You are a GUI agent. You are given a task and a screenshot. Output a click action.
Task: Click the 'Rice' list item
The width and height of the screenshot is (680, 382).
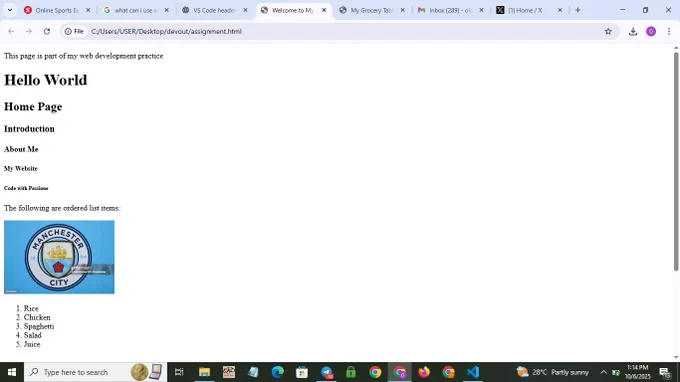pos(31,308)
